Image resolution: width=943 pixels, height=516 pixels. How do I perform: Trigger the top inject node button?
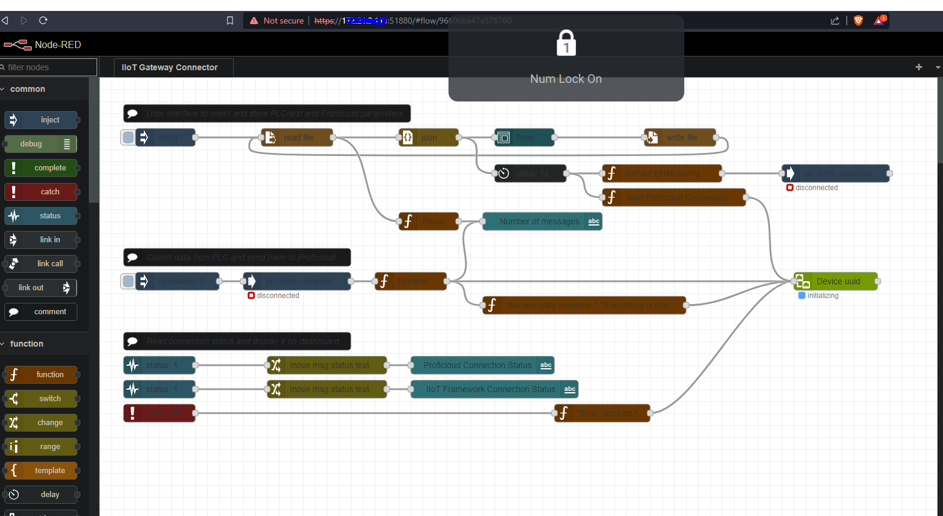pyautogui.click(x=128, y=138)
